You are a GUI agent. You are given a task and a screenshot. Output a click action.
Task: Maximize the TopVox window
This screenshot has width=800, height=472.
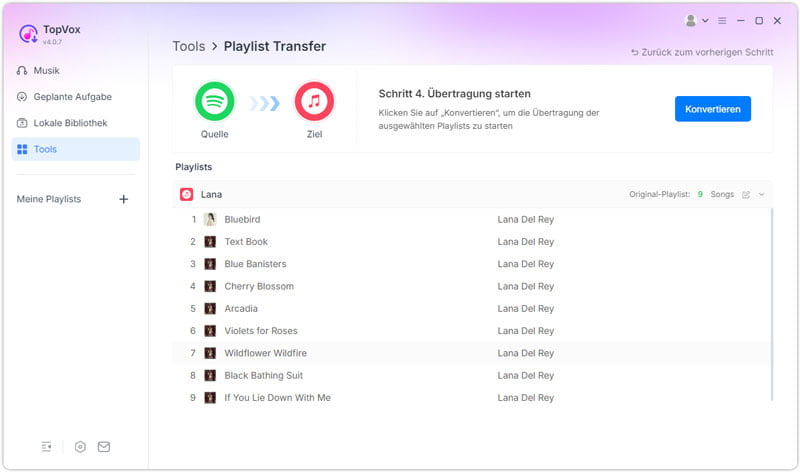759,21
